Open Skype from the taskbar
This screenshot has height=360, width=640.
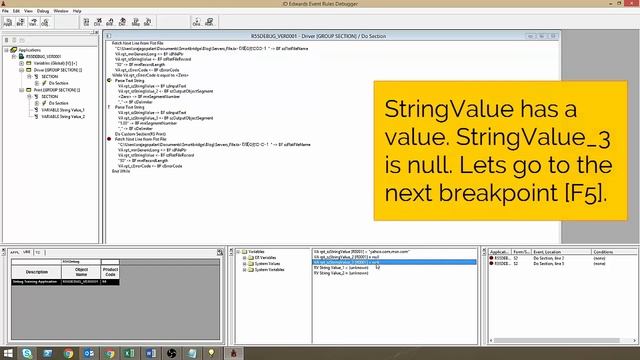click(x=27, y=353)
